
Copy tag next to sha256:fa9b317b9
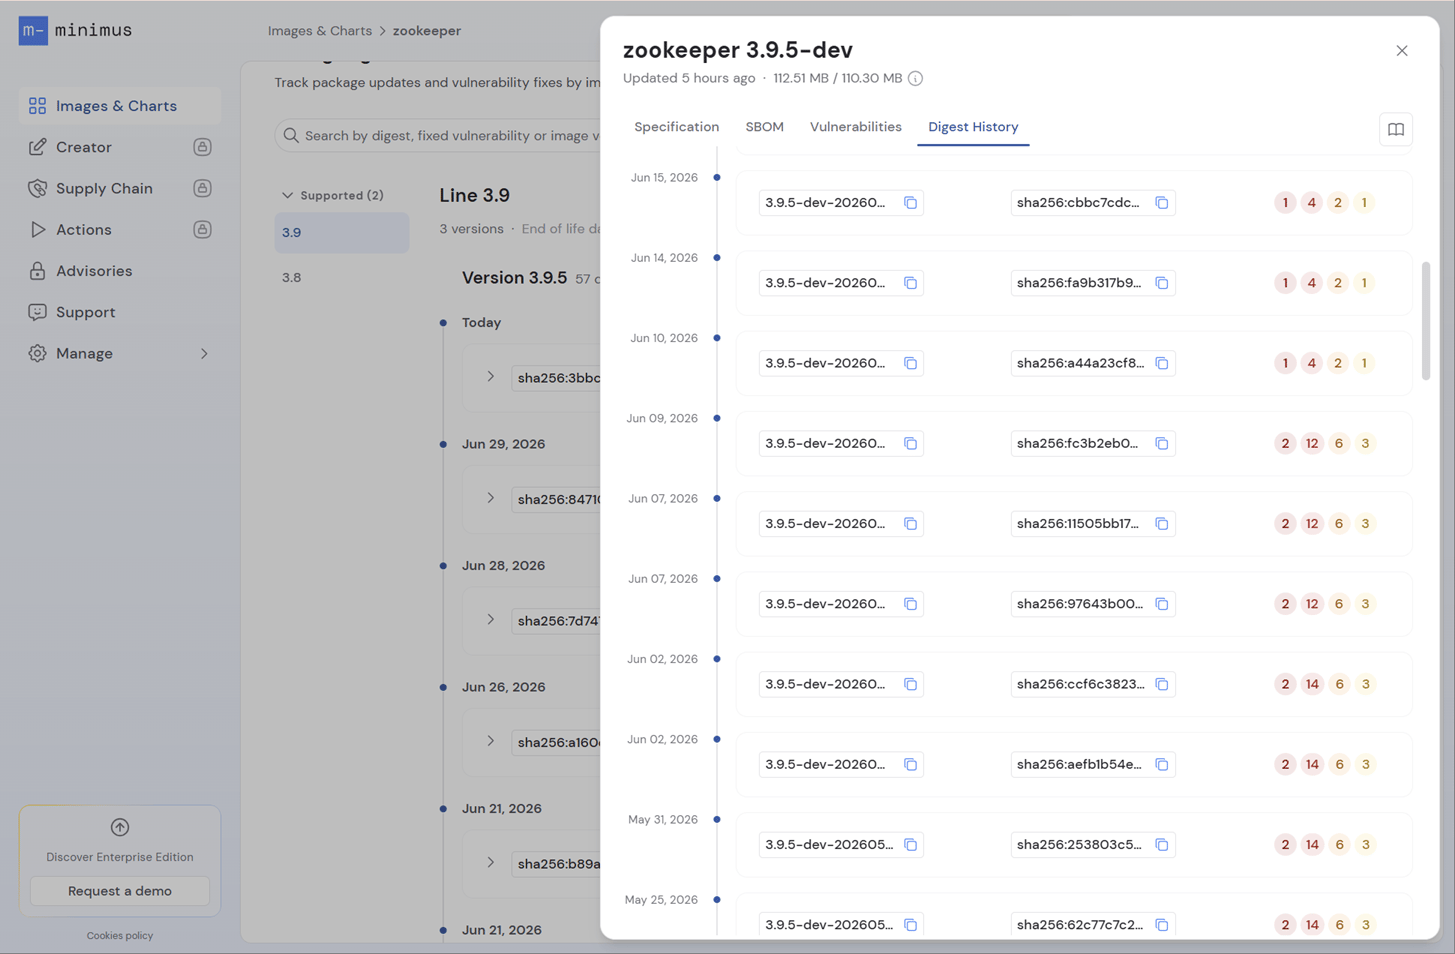coord(910,283)
